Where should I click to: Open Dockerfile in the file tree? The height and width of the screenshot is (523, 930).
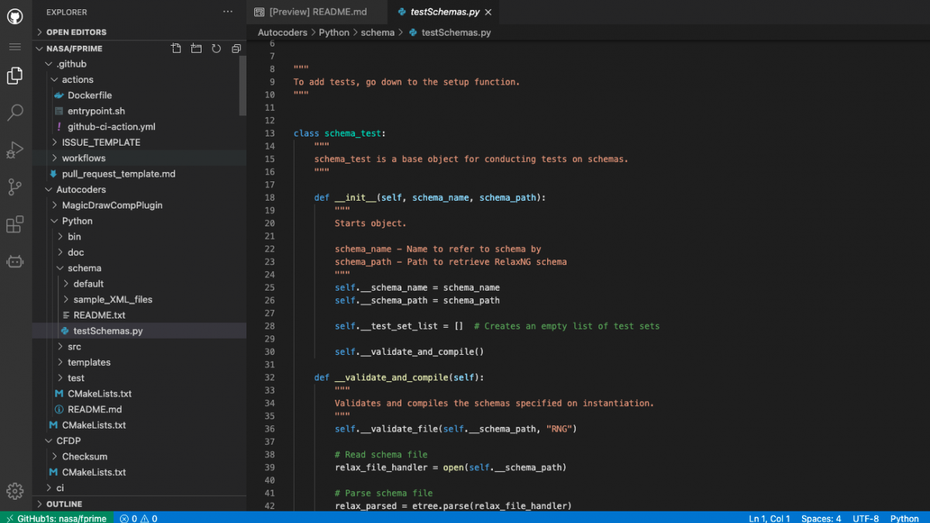coord(89,95)
